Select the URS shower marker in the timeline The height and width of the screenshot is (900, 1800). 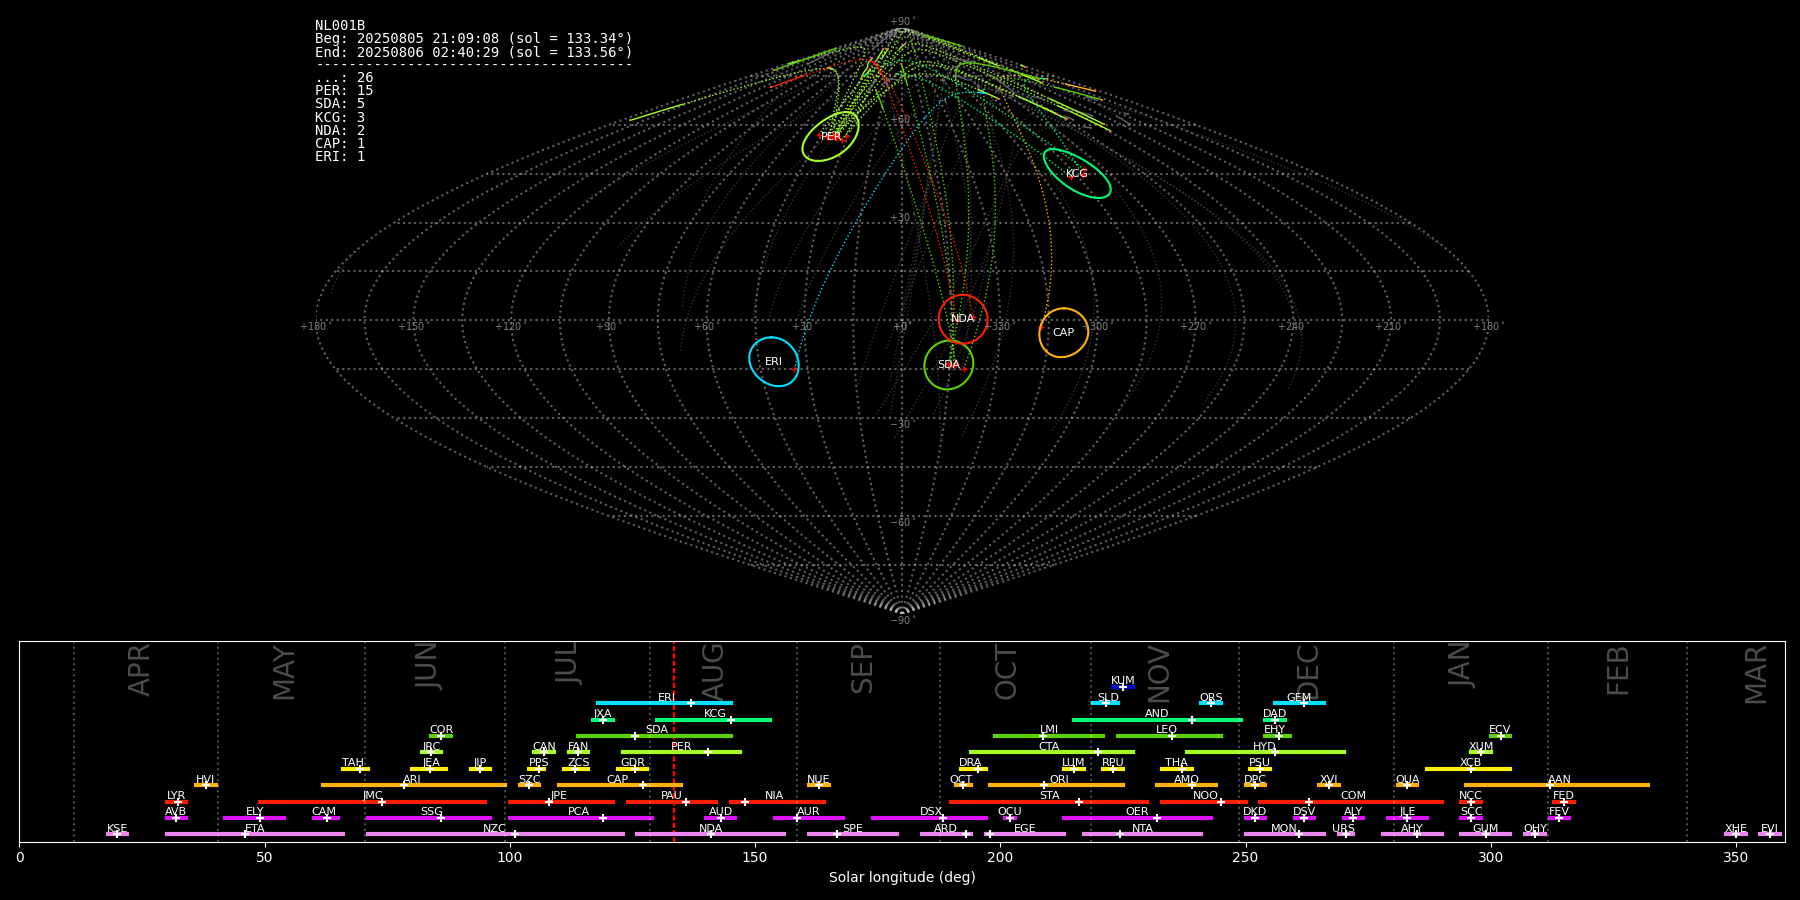[x=1346, y=834]
